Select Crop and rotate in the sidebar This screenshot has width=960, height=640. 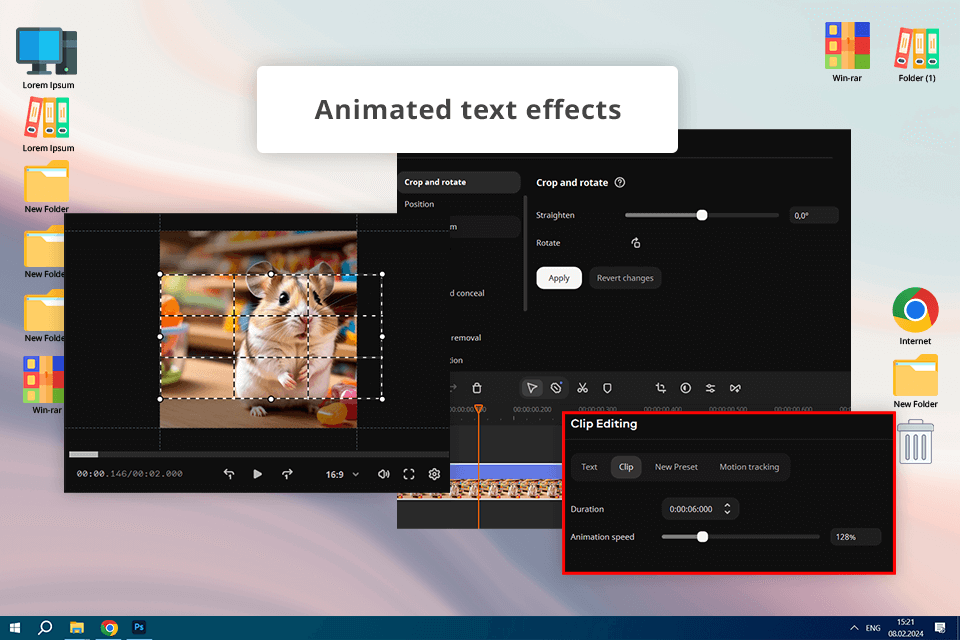pos(459,183)
